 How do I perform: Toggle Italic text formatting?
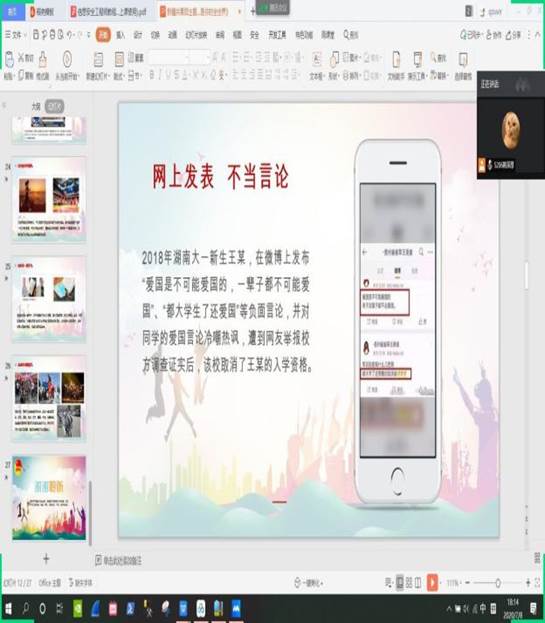[160, 74]
